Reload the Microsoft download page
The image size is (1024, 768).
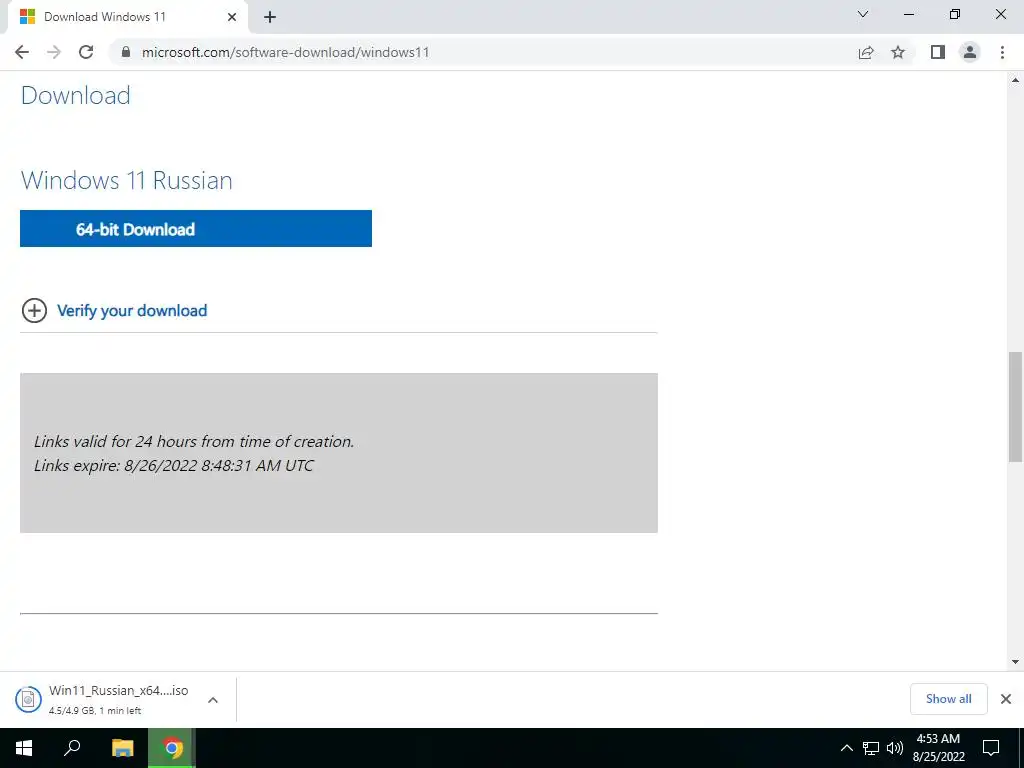[x=86, y=52]
